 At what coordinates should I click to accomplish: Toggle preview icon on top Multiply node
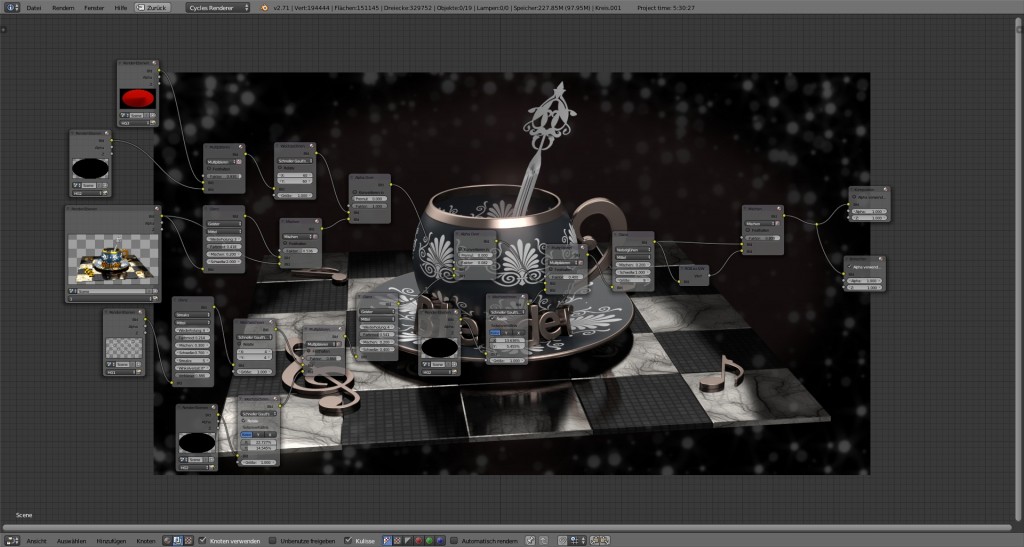(240, 148)
